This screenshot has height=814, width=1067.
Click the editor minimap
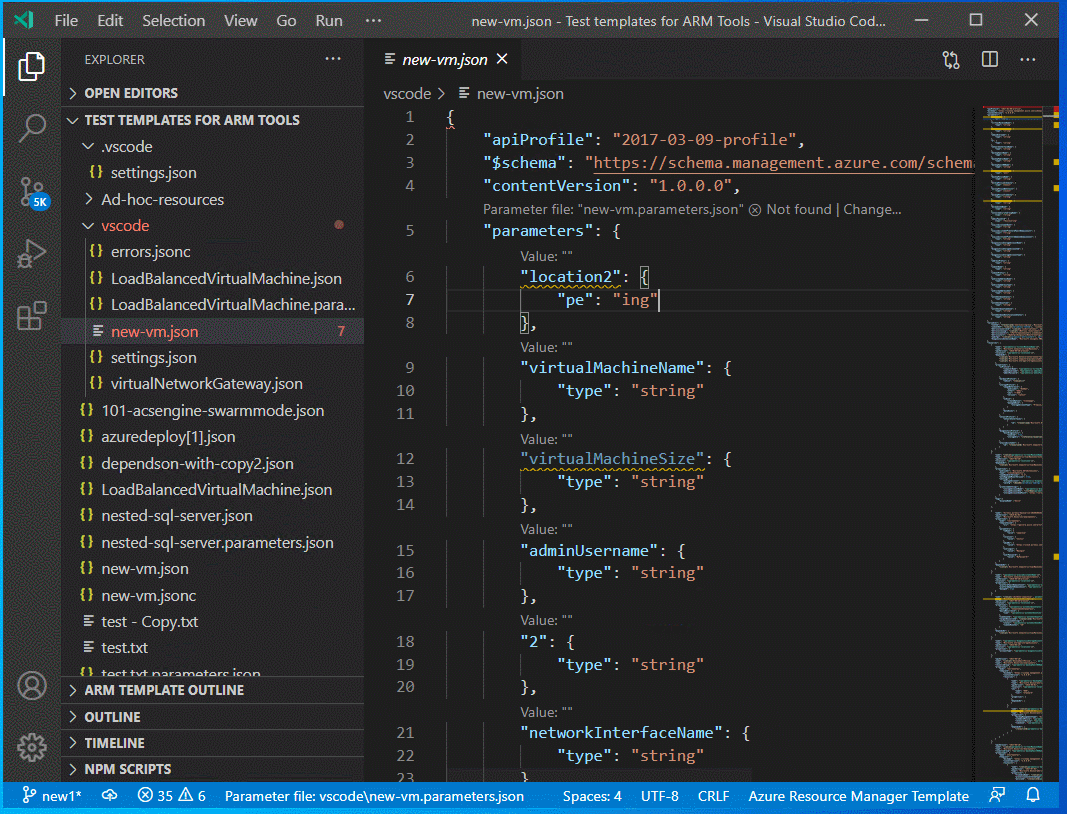pyautogui.click(x=1013, y=442)
